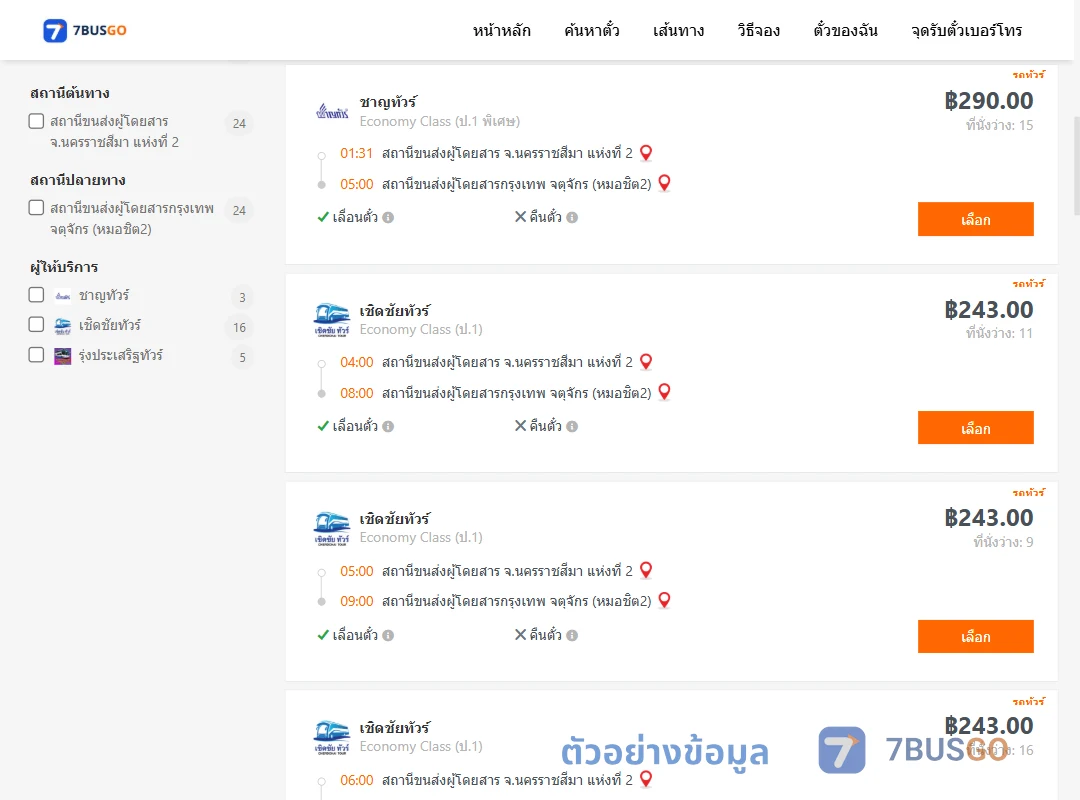
Task: Click Economy Class (ป.1 พิเศษ) label
Action: (x=439, y=121)
